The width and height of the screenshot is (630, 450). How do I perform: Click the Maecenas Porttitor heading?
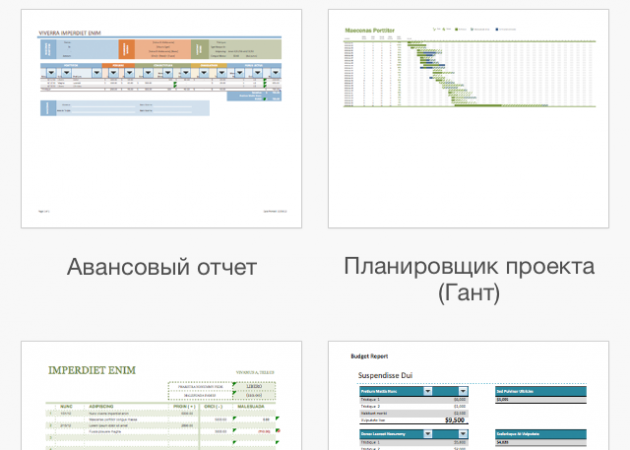tap(369, 31)
